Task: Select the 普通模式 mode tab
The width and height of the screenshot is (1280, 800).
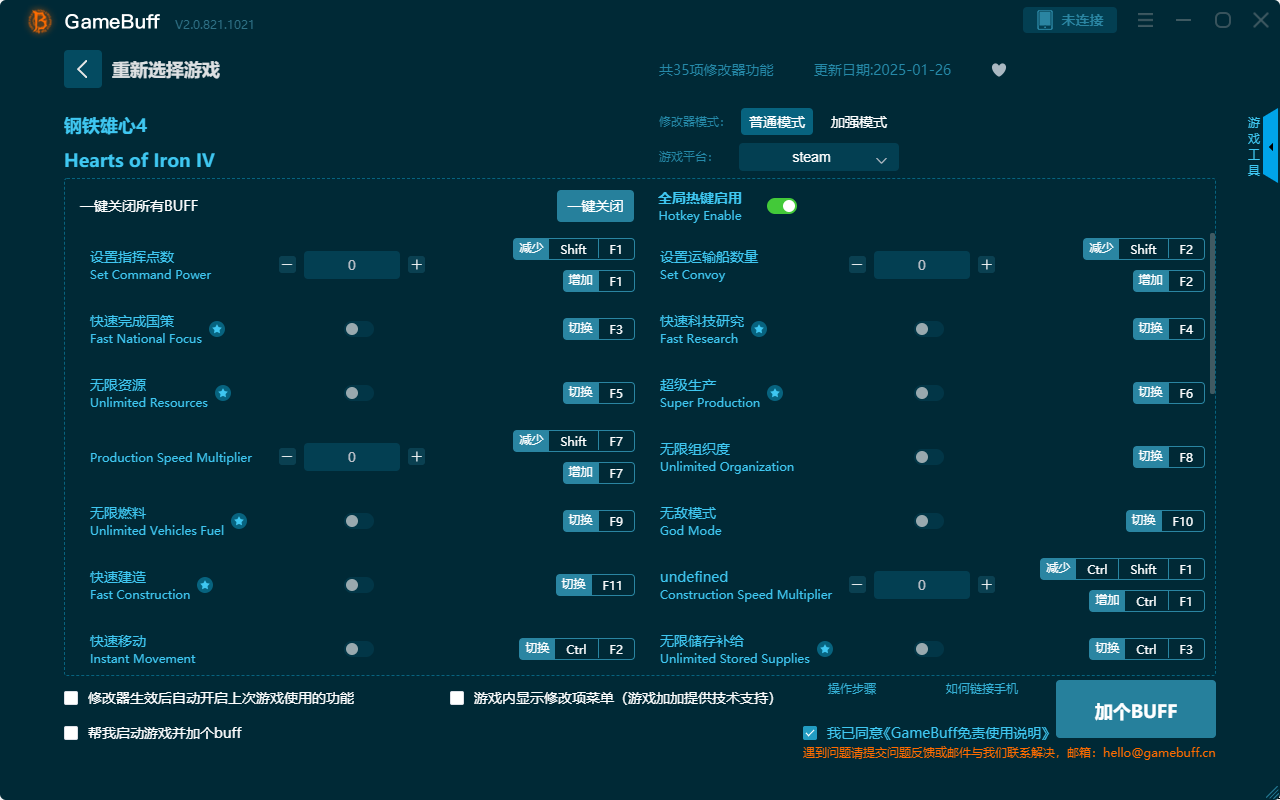Action: 776,121
